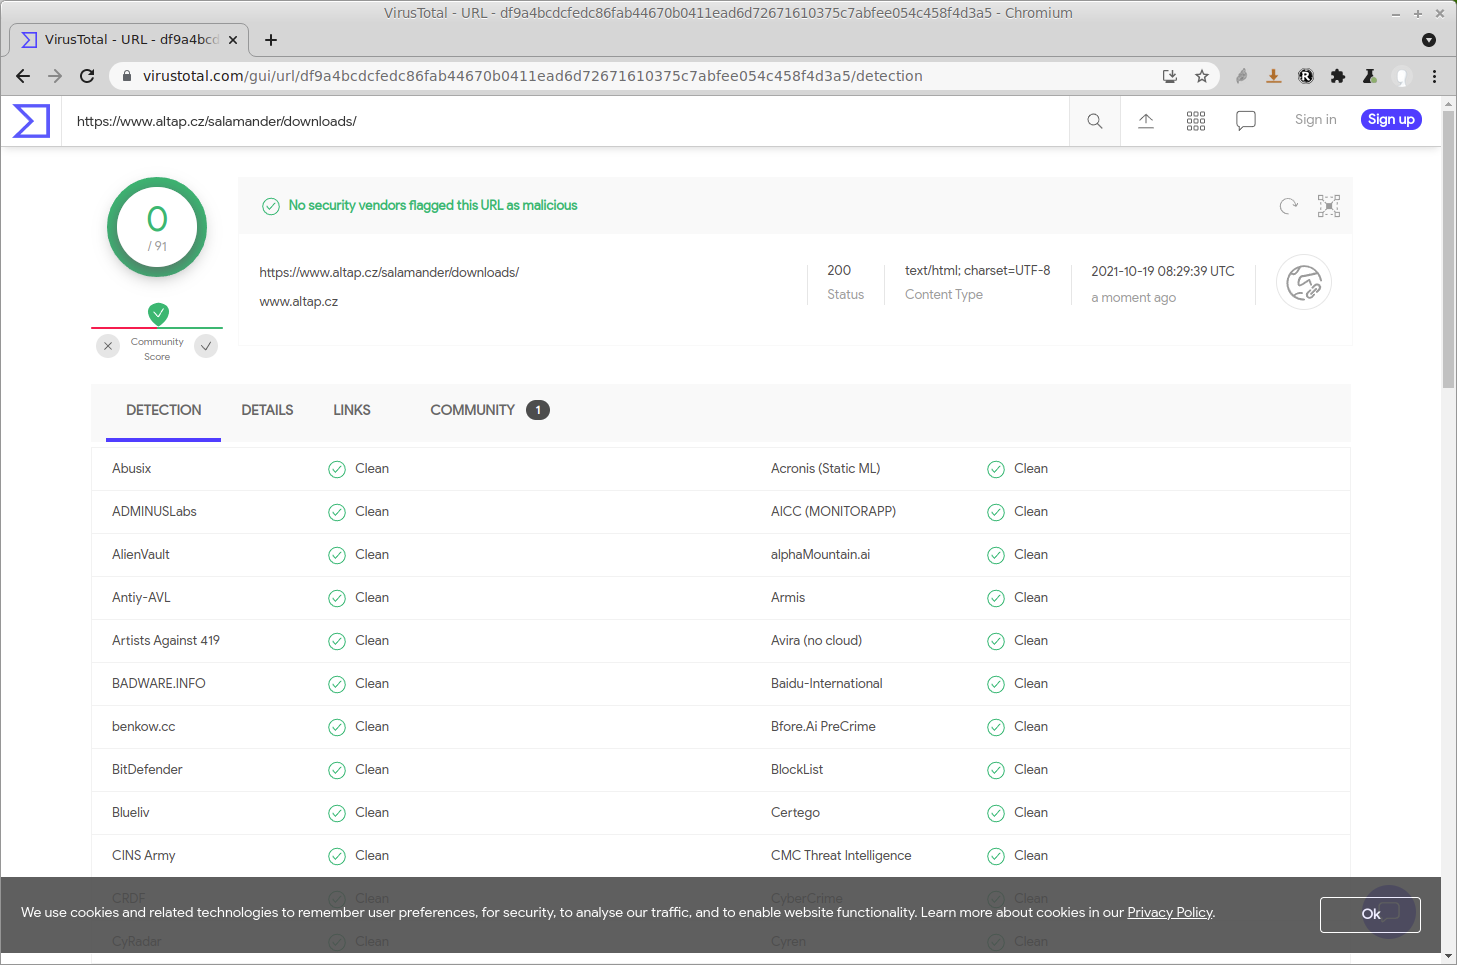Image resolution: width=1457 pixels, height=965 pixels.
Task: Click the downloads icon in the browser toolbar
Action: tap(1273, 76)
